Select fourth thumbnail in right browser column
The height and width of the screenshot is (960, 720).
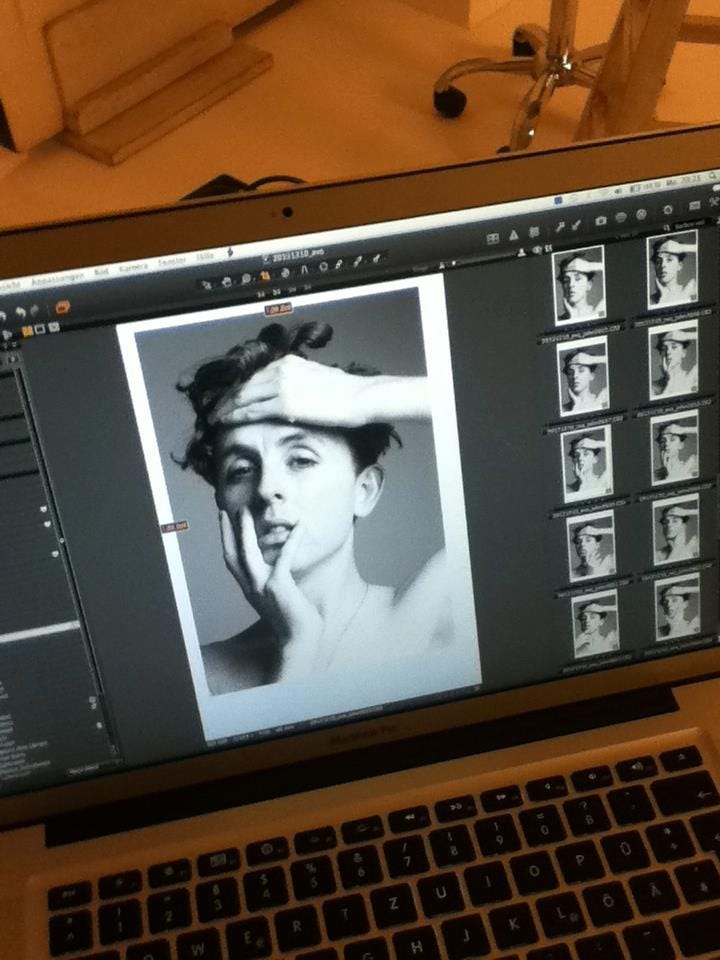(677, 530)
